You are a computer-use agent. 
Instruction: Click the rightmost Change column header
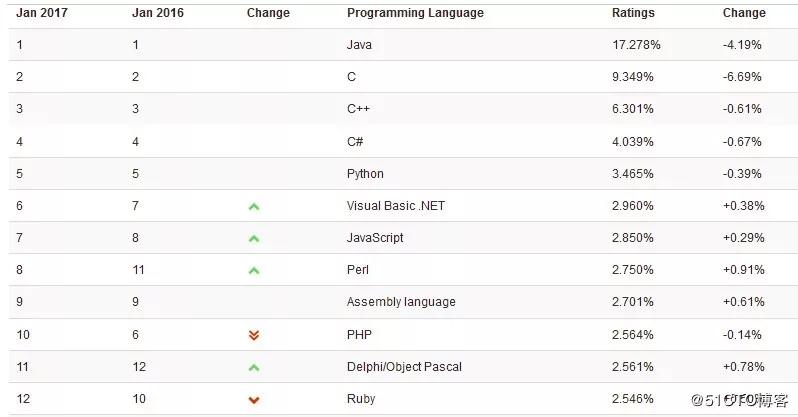click(744, 13)
